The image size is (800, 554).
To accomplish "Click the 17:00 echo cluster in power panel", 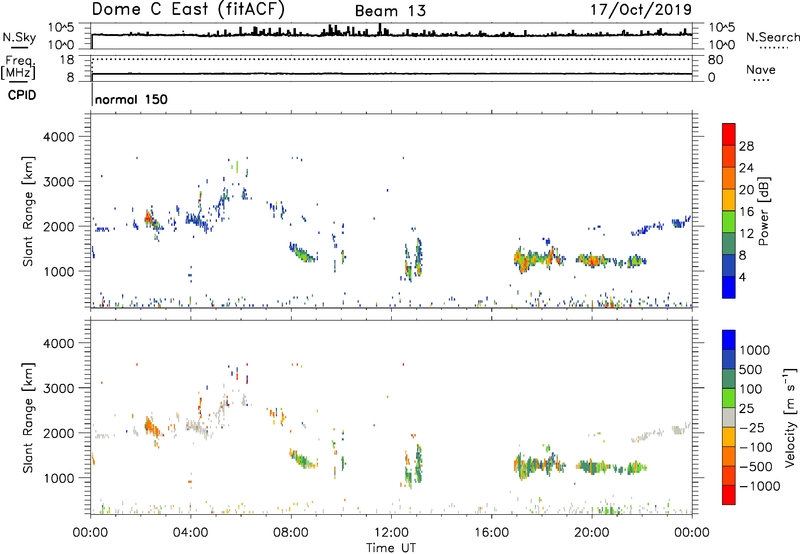I will pyautogui.click(x=539, y=259).
